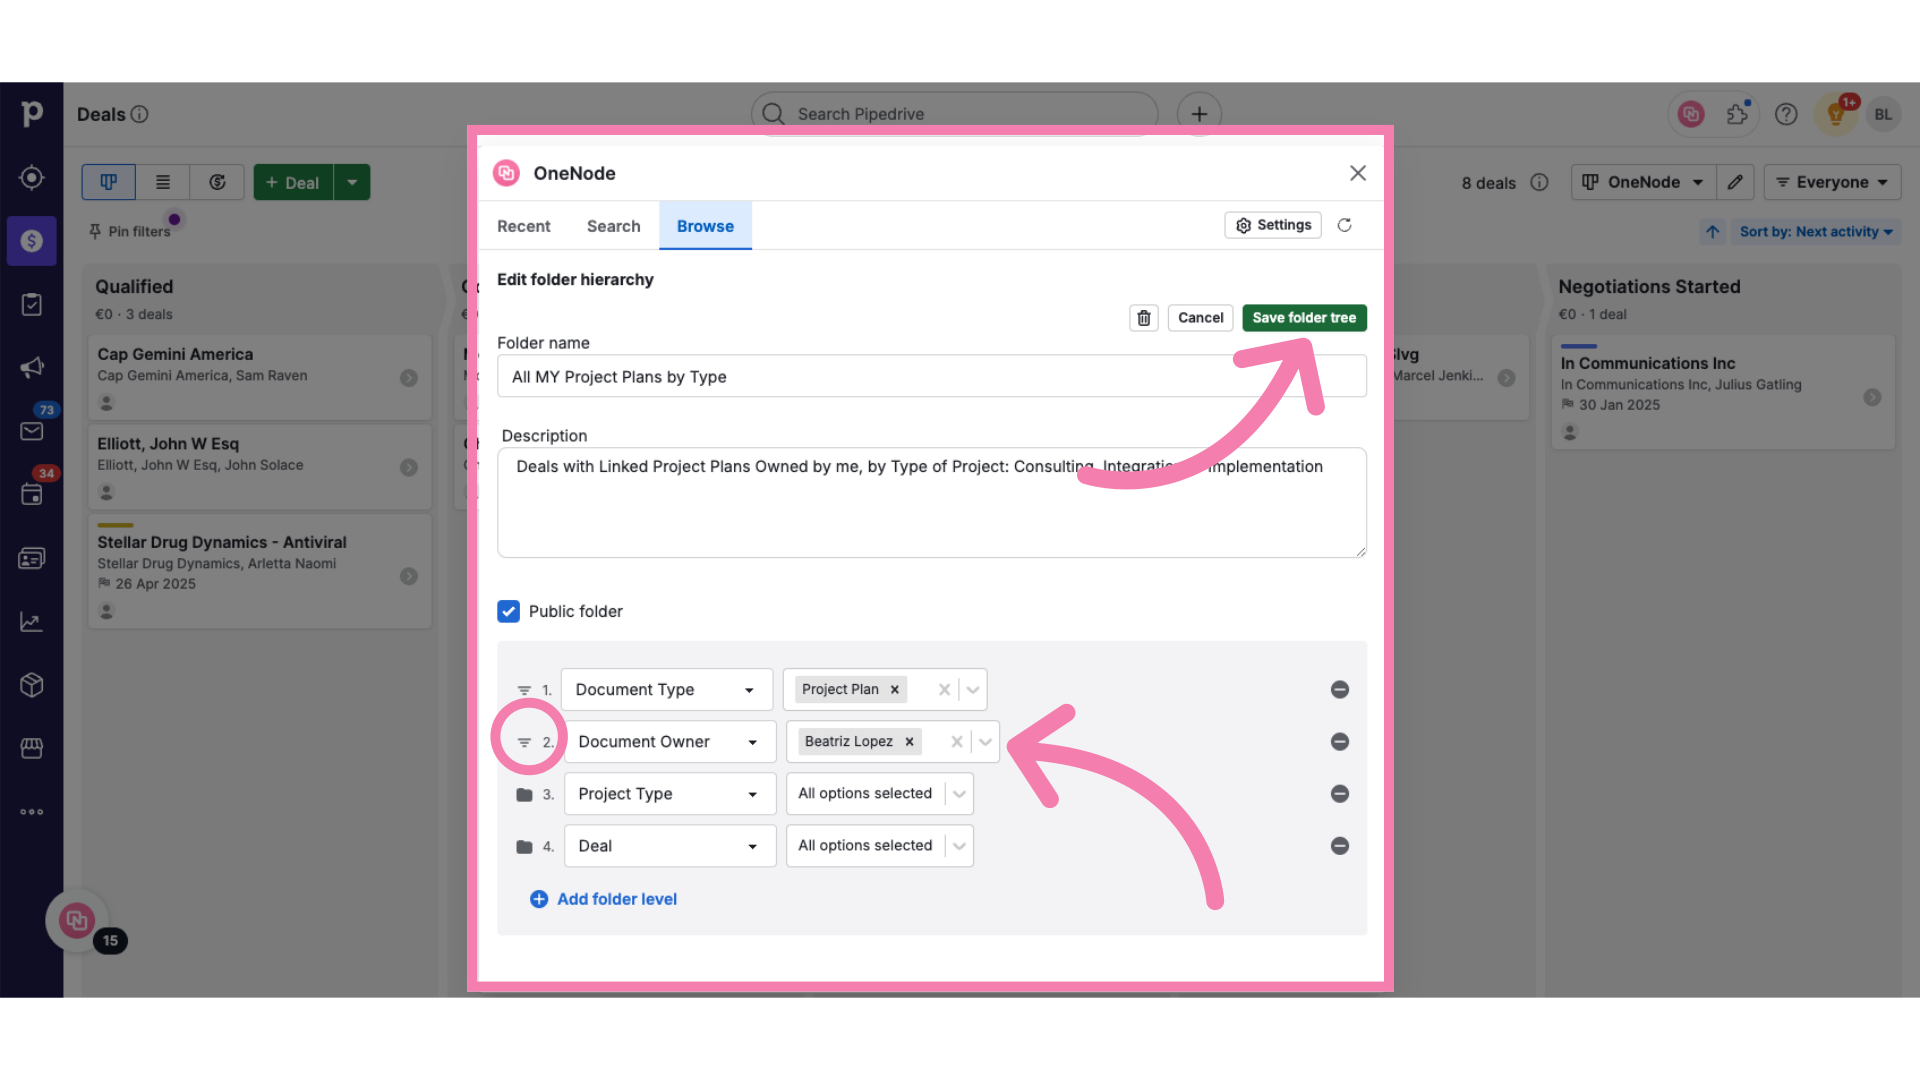Open the Everyone filter dropdown
1920x1080 pixels.
point(1832,182)
